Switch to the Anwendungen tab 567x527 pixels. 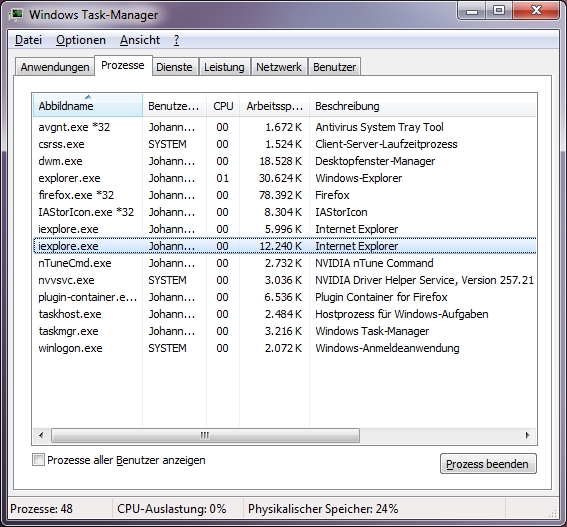55,67
